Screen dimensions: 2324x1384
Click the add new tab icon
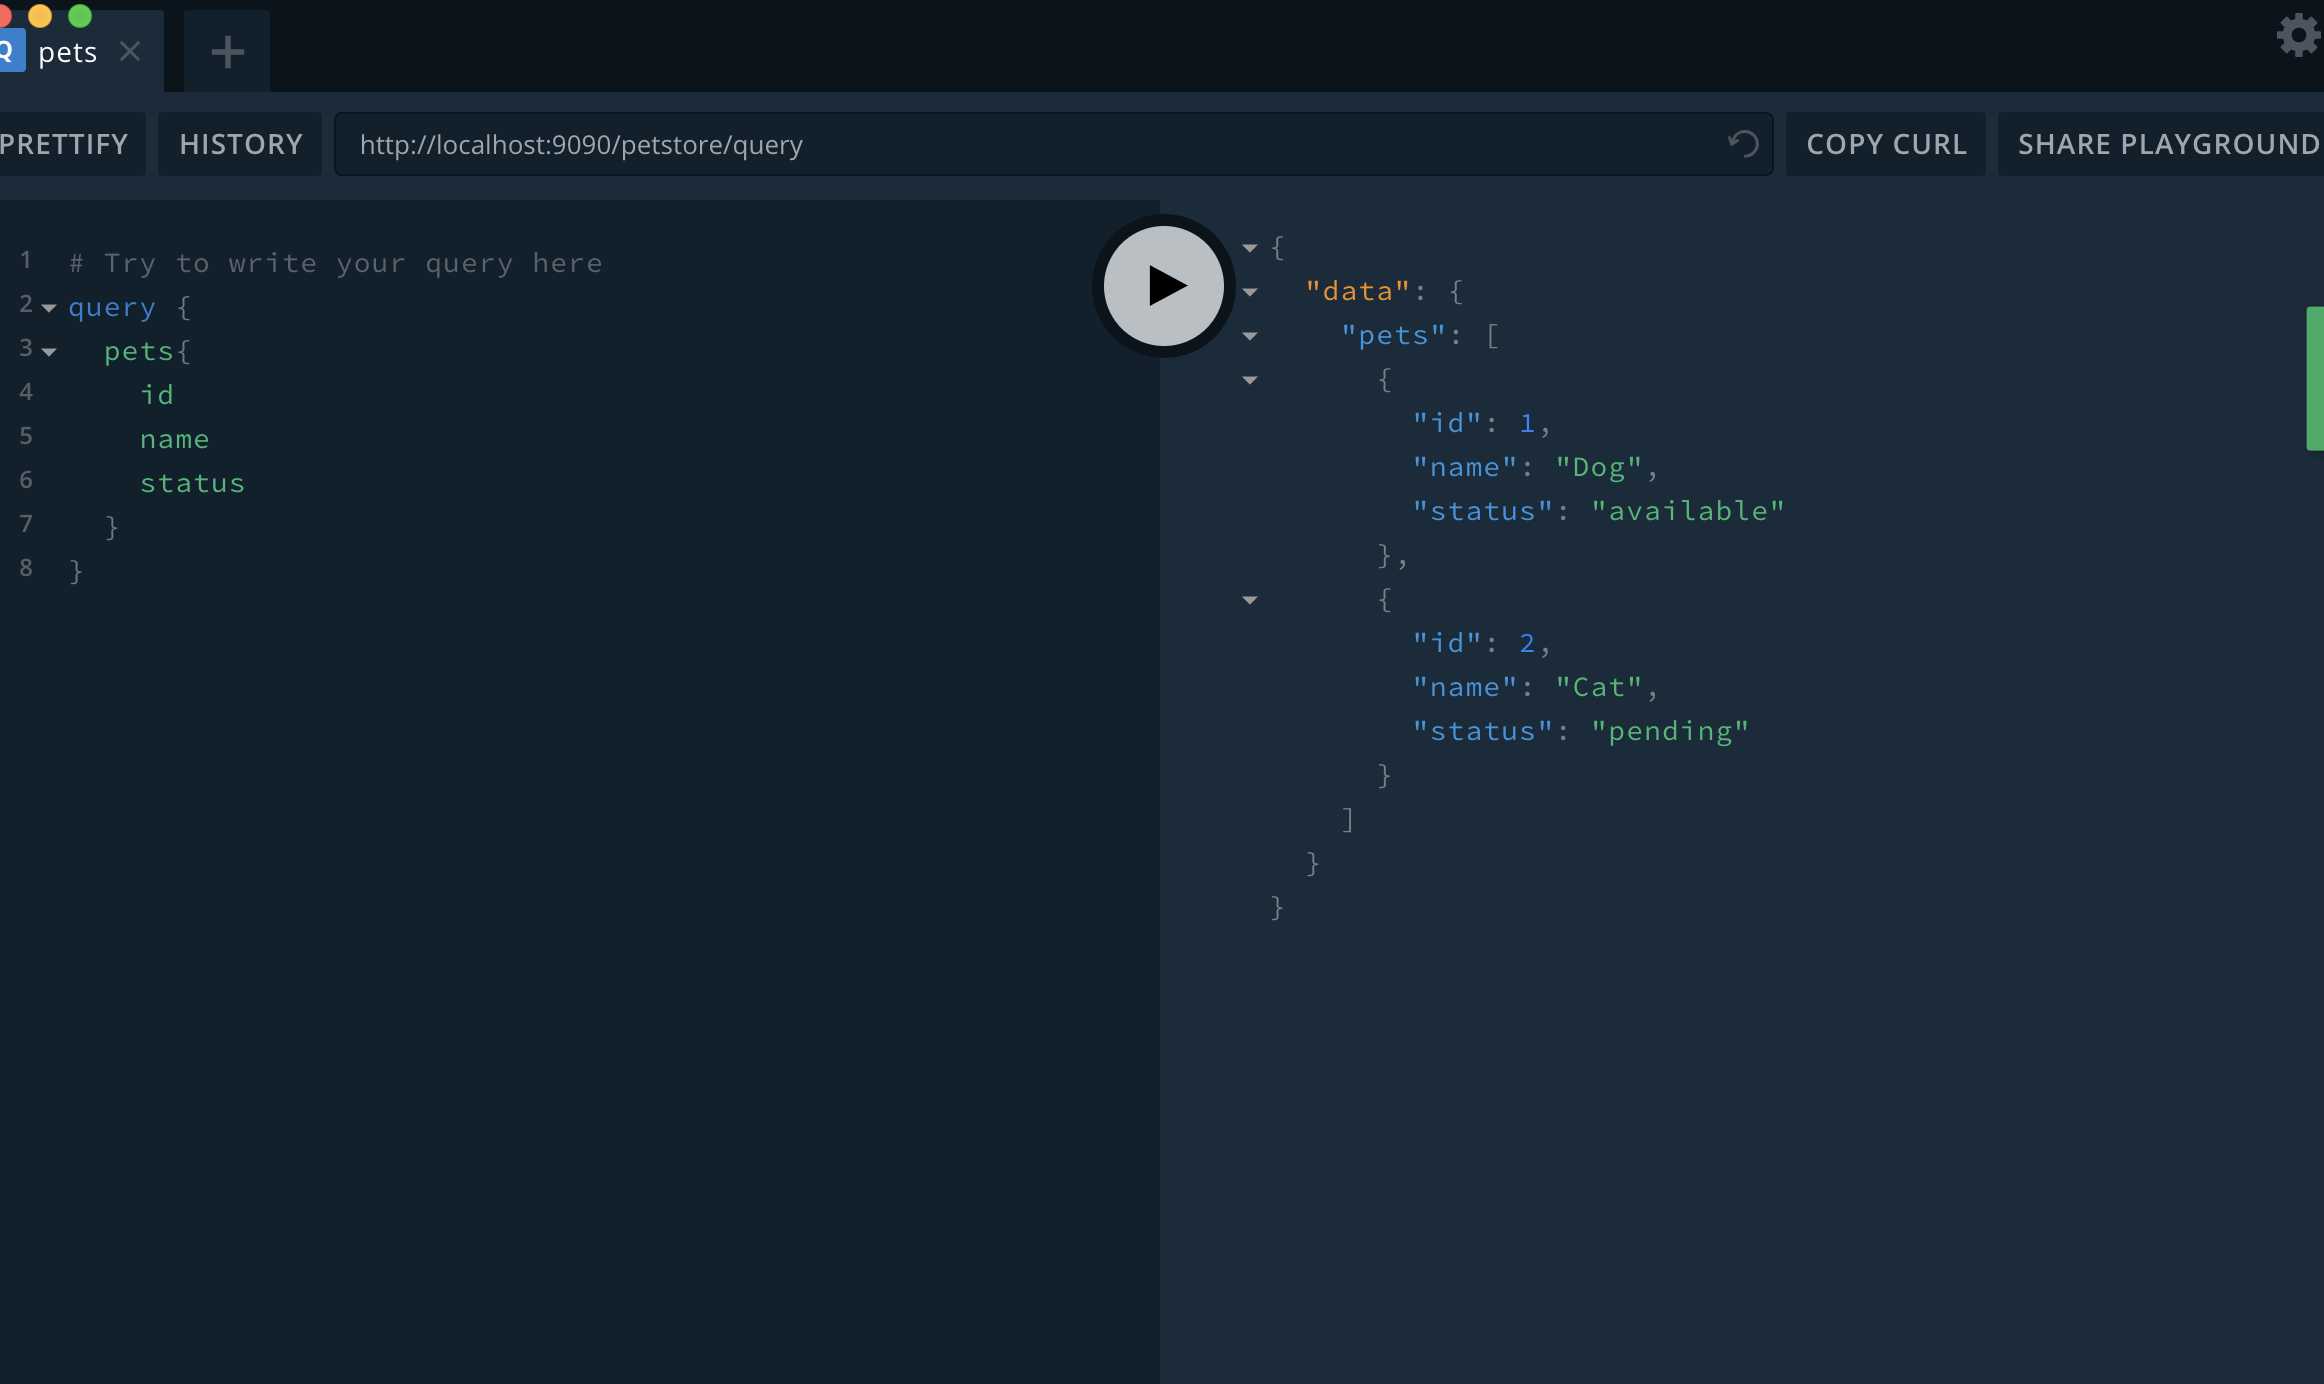coord(227,46)
